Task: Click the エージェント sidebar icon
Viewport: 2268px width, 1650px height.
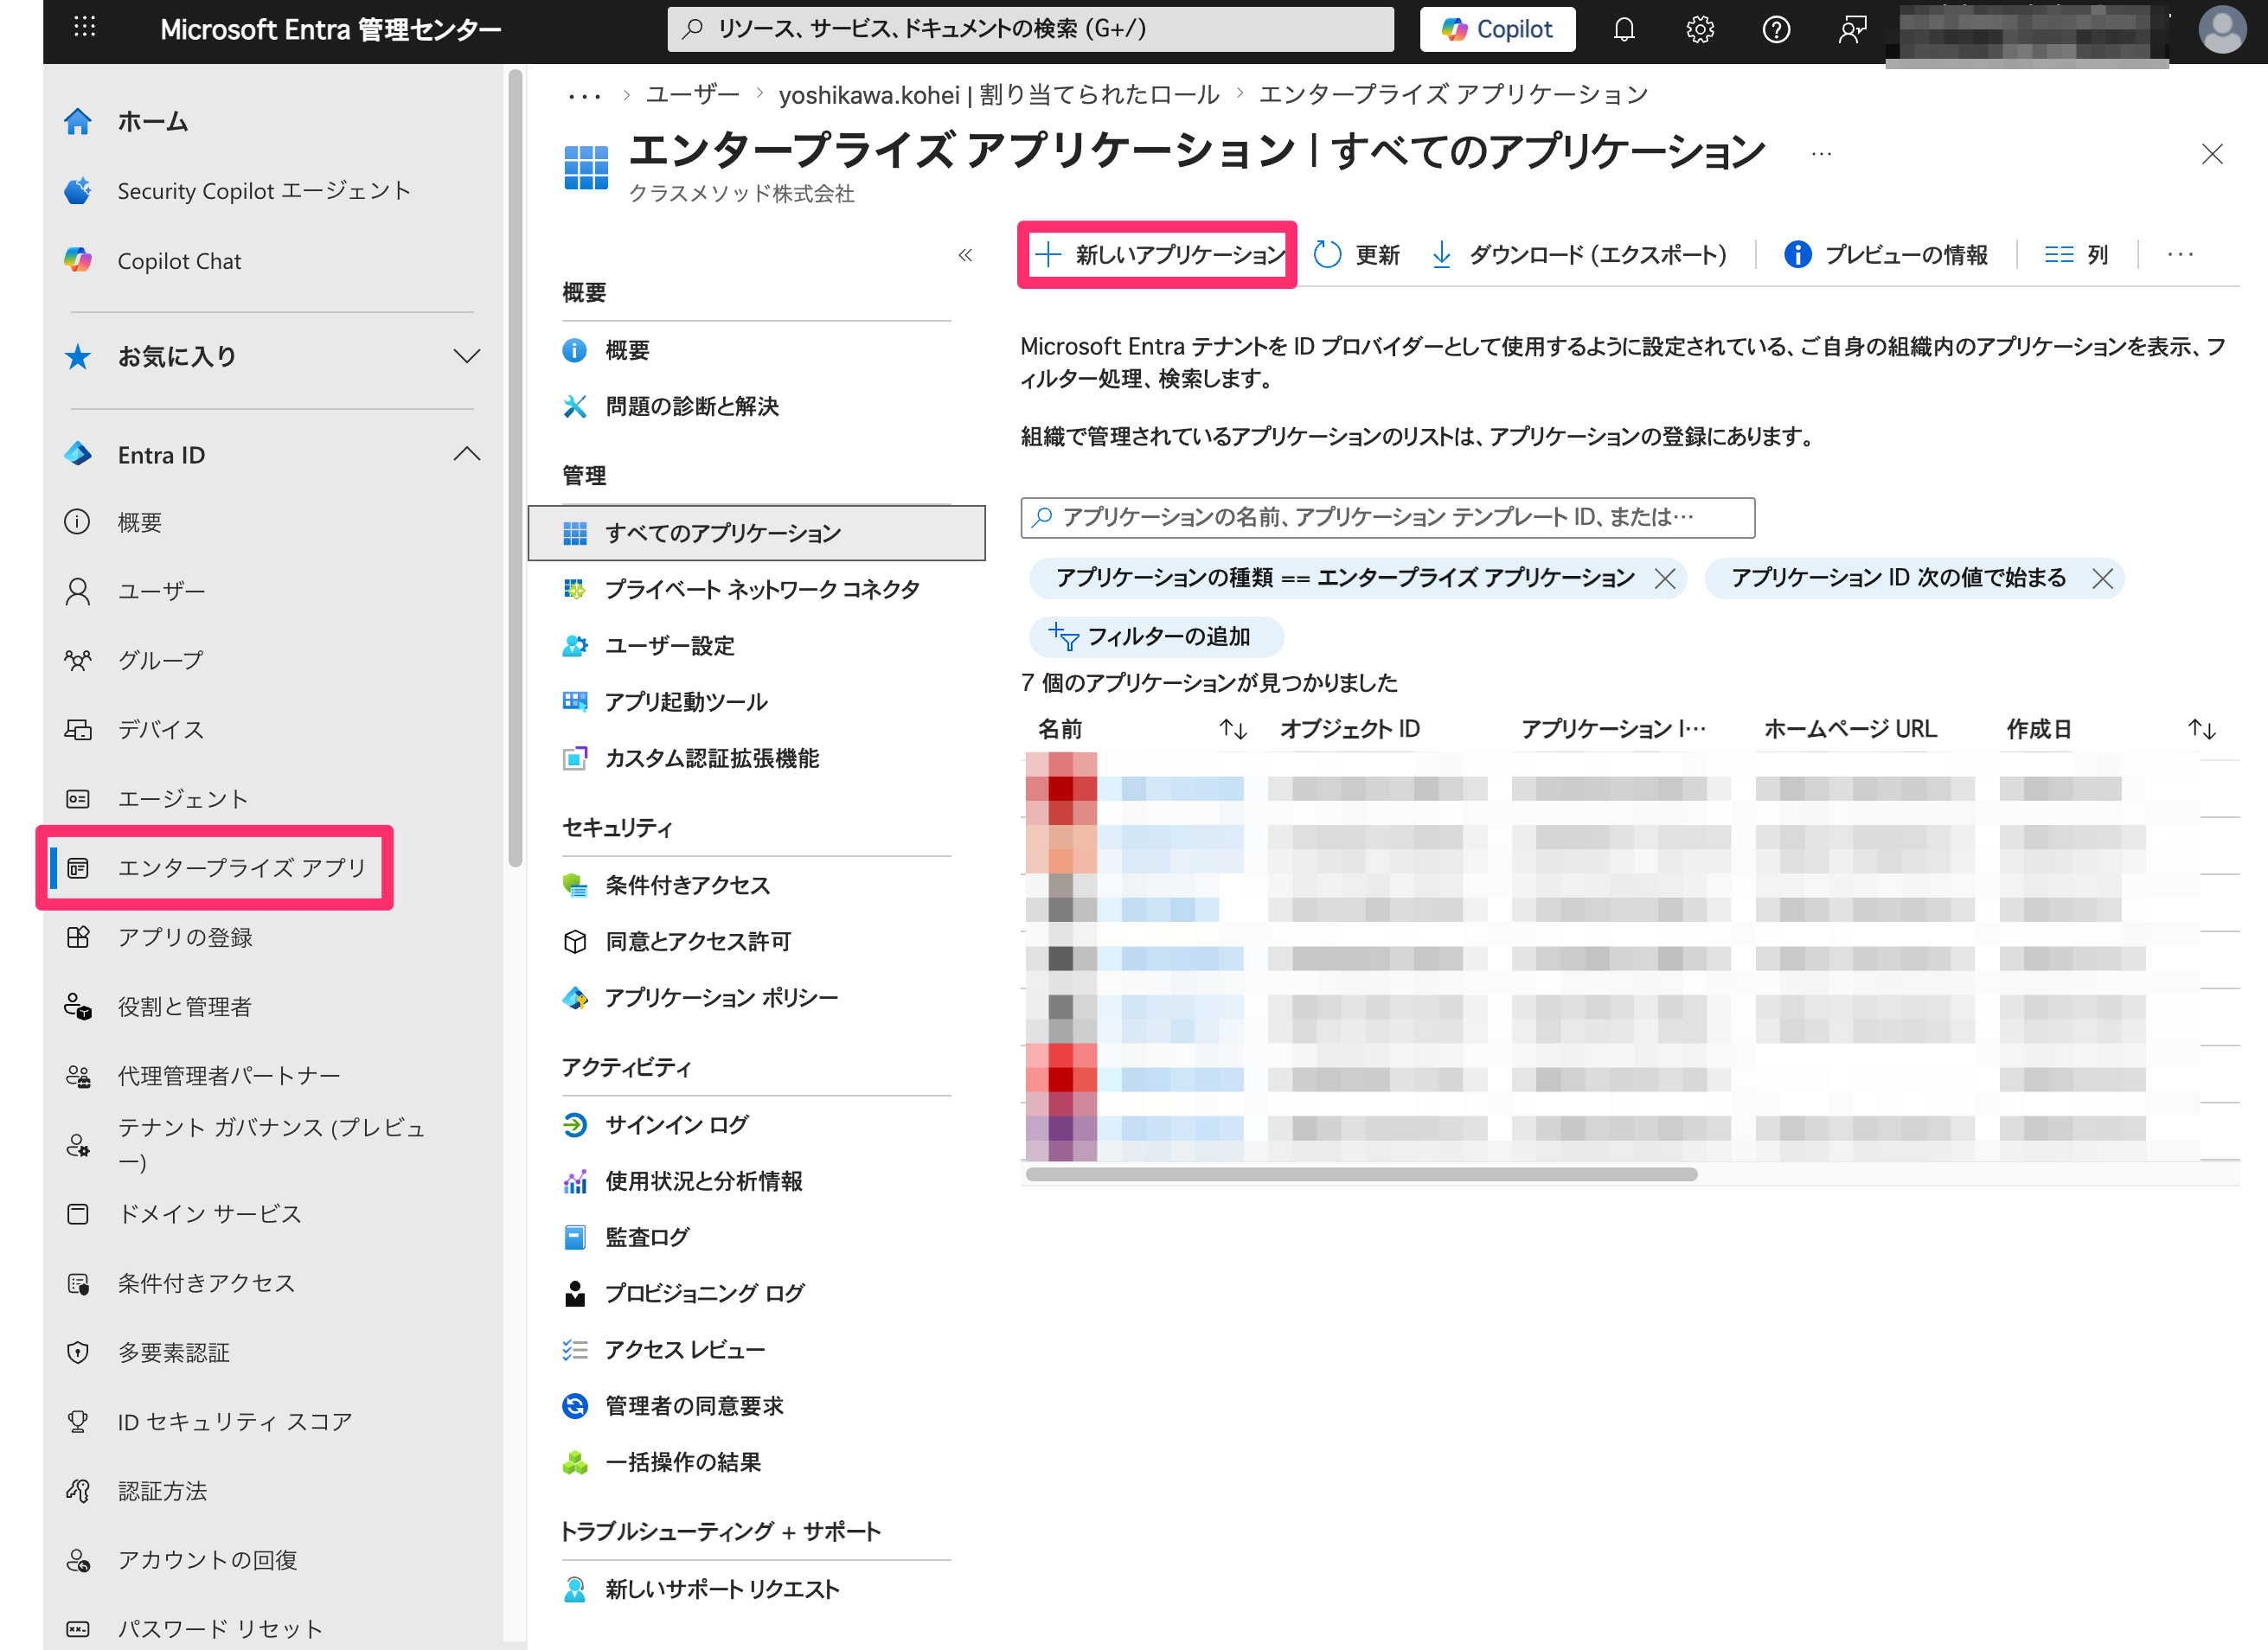Action: [78, 799]
